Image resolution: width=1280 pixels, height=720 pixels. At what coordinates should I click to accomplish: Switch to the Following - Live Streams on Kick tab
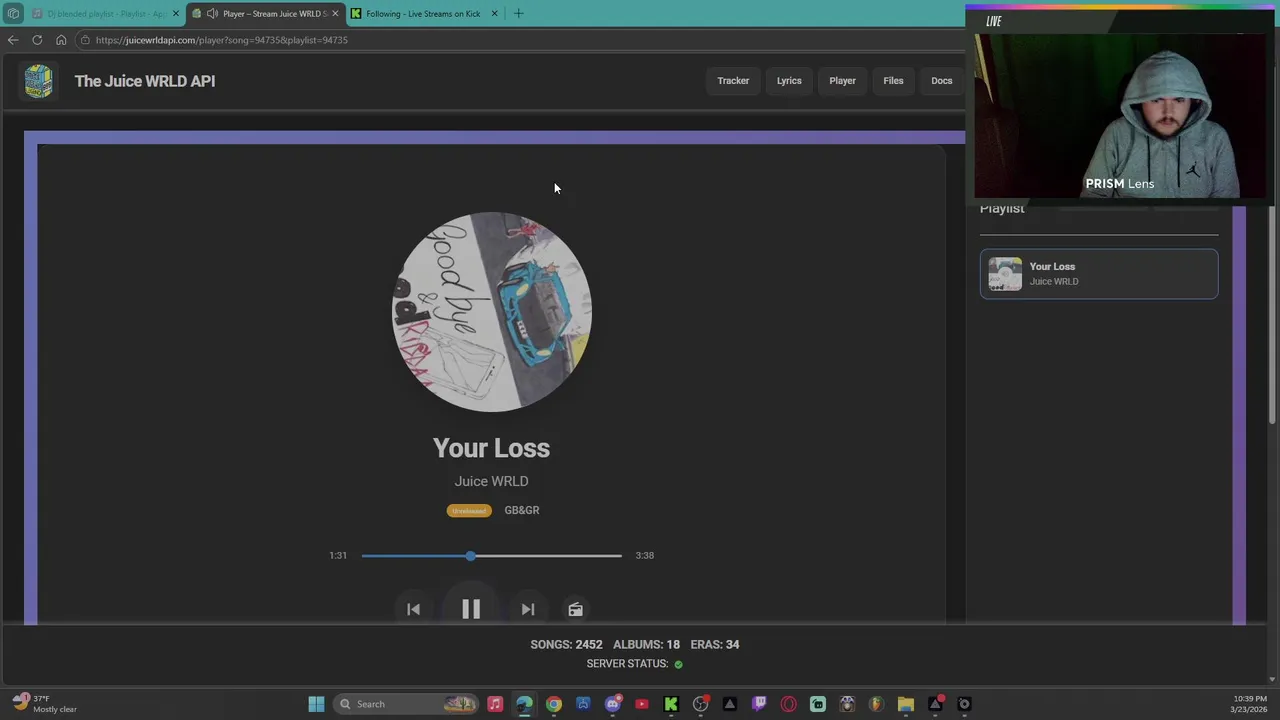[423, 13]
